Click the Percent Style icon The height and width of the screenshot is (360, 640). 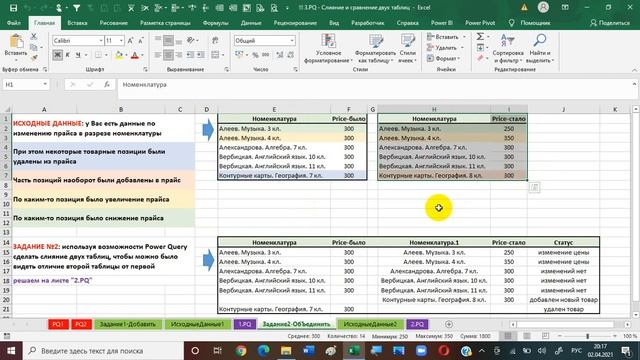[255, 55]
